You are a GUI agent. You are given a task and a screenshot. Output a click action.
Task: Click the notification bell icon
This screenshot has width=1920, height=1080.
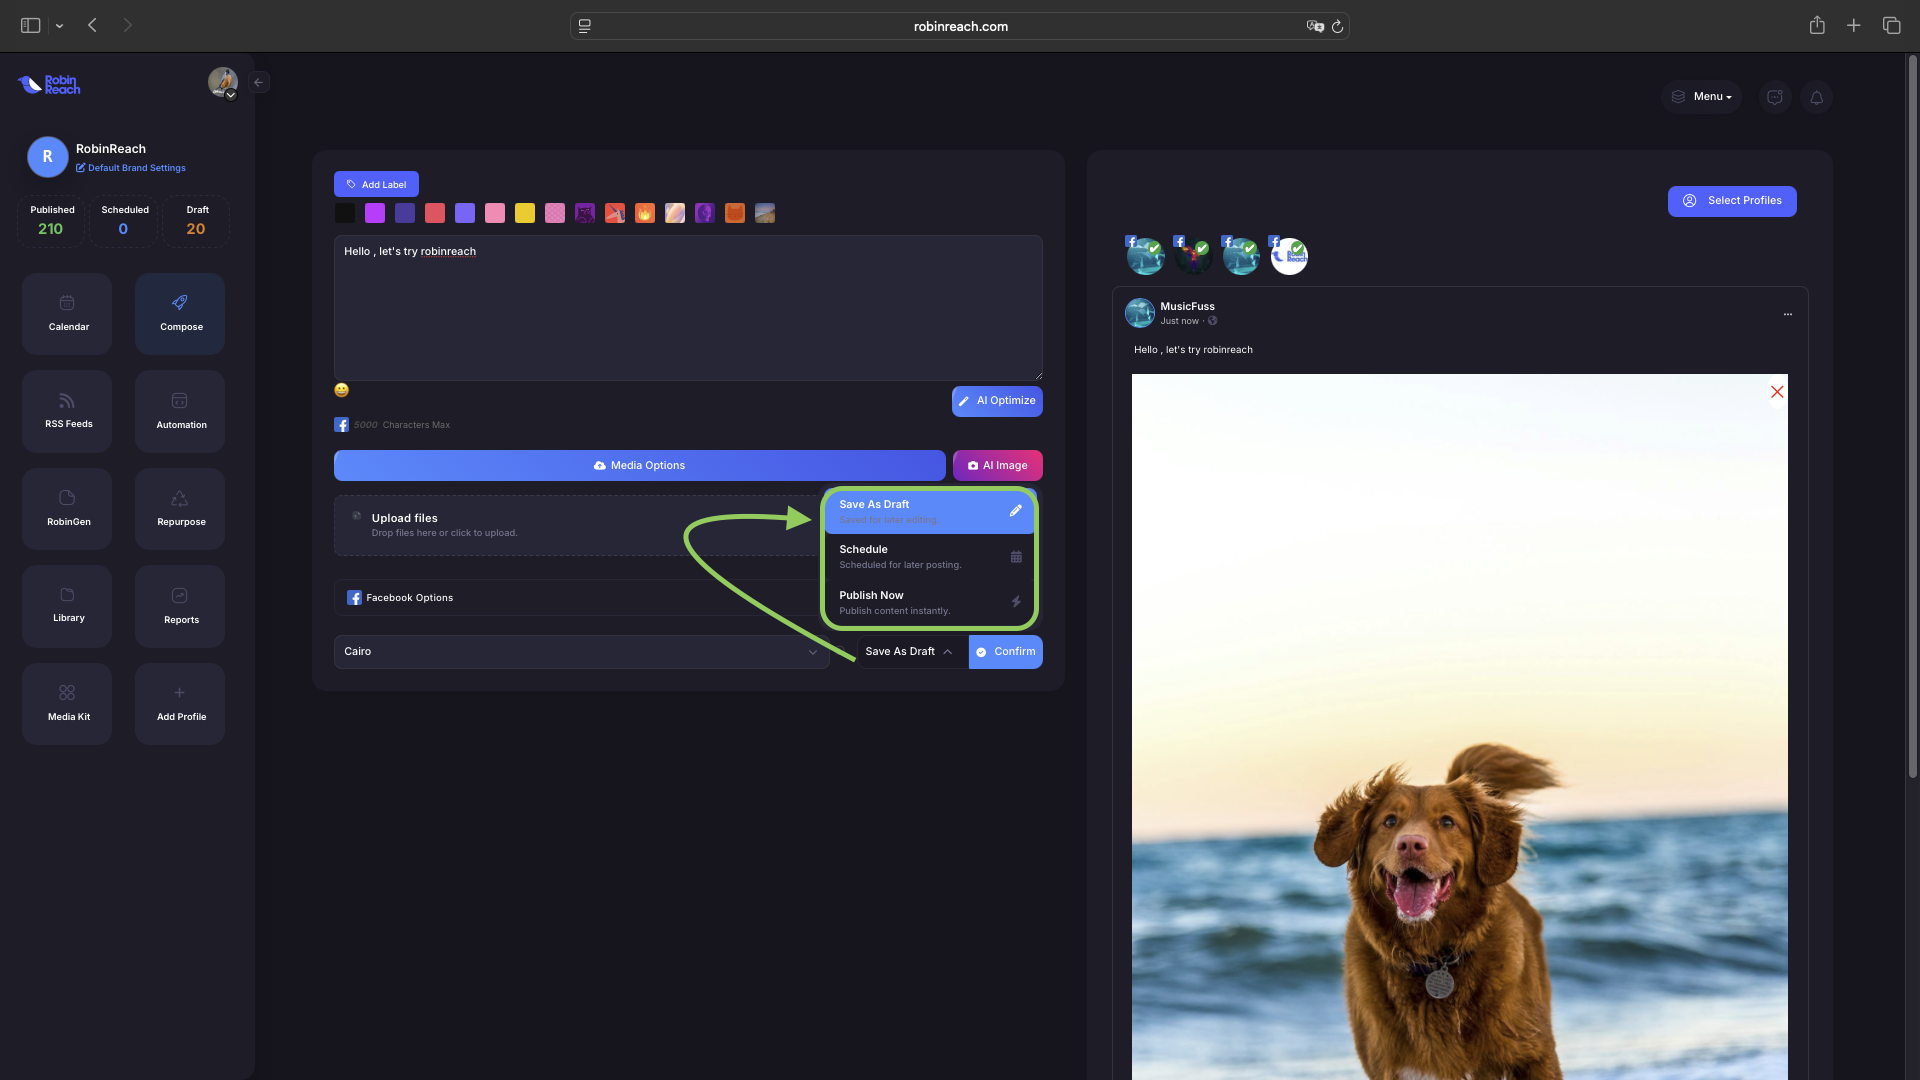click(x=1816, y=97)
